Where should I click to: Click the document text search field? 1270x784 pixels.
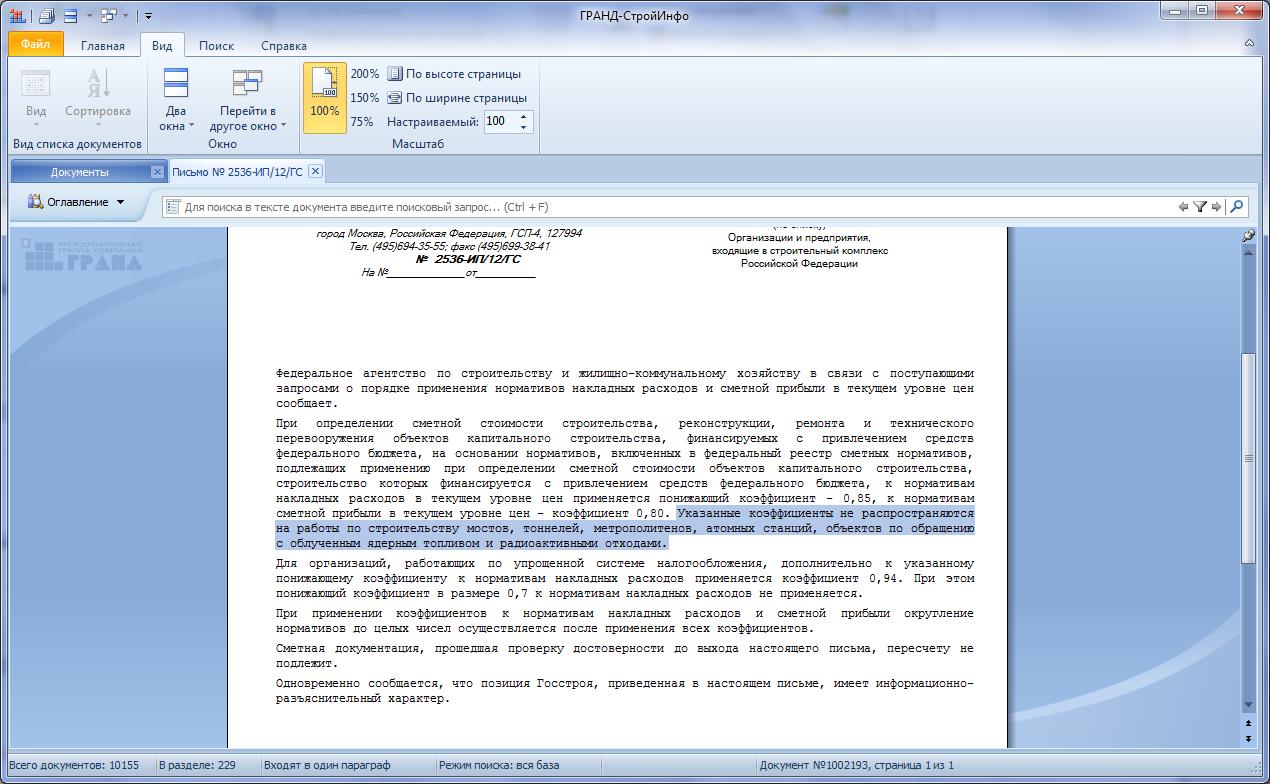tap(670, 207)
